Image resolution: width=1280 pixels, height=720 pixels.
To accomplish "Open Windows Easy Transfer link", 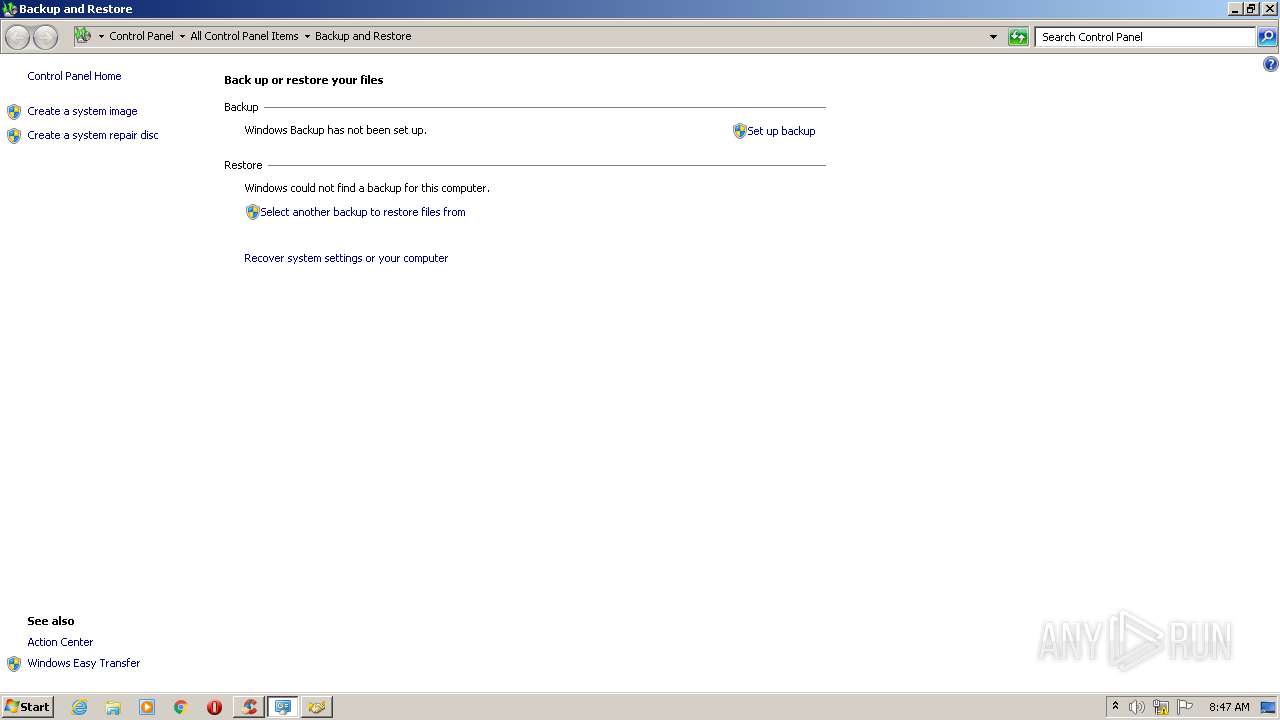I will pyautogui.click(x=84, y=663).
